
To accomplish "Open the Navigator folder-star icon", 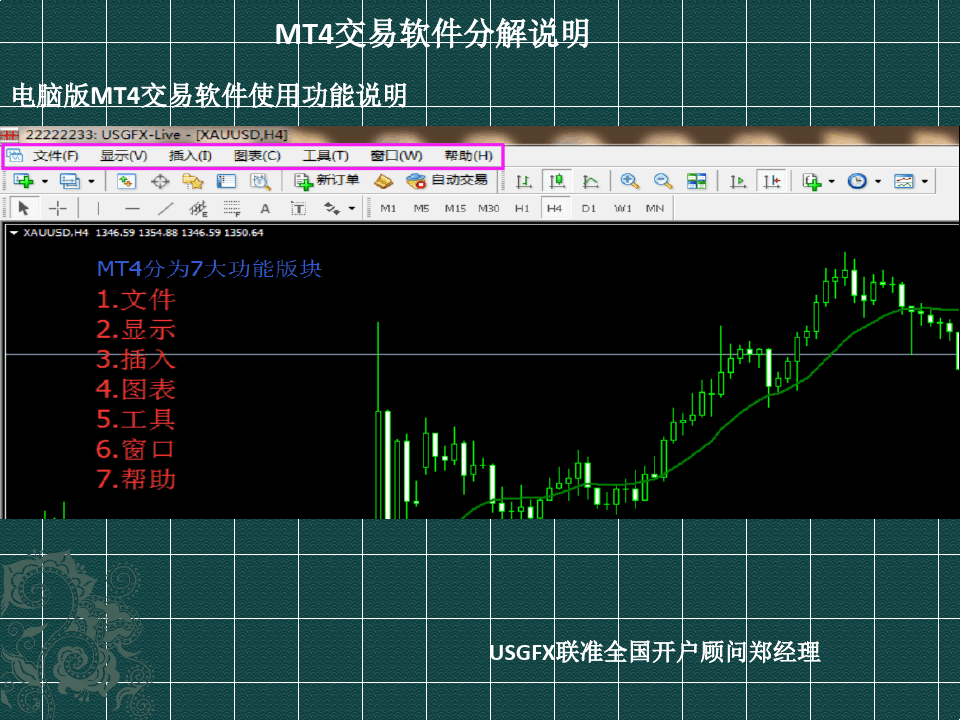I will (192, 181).
